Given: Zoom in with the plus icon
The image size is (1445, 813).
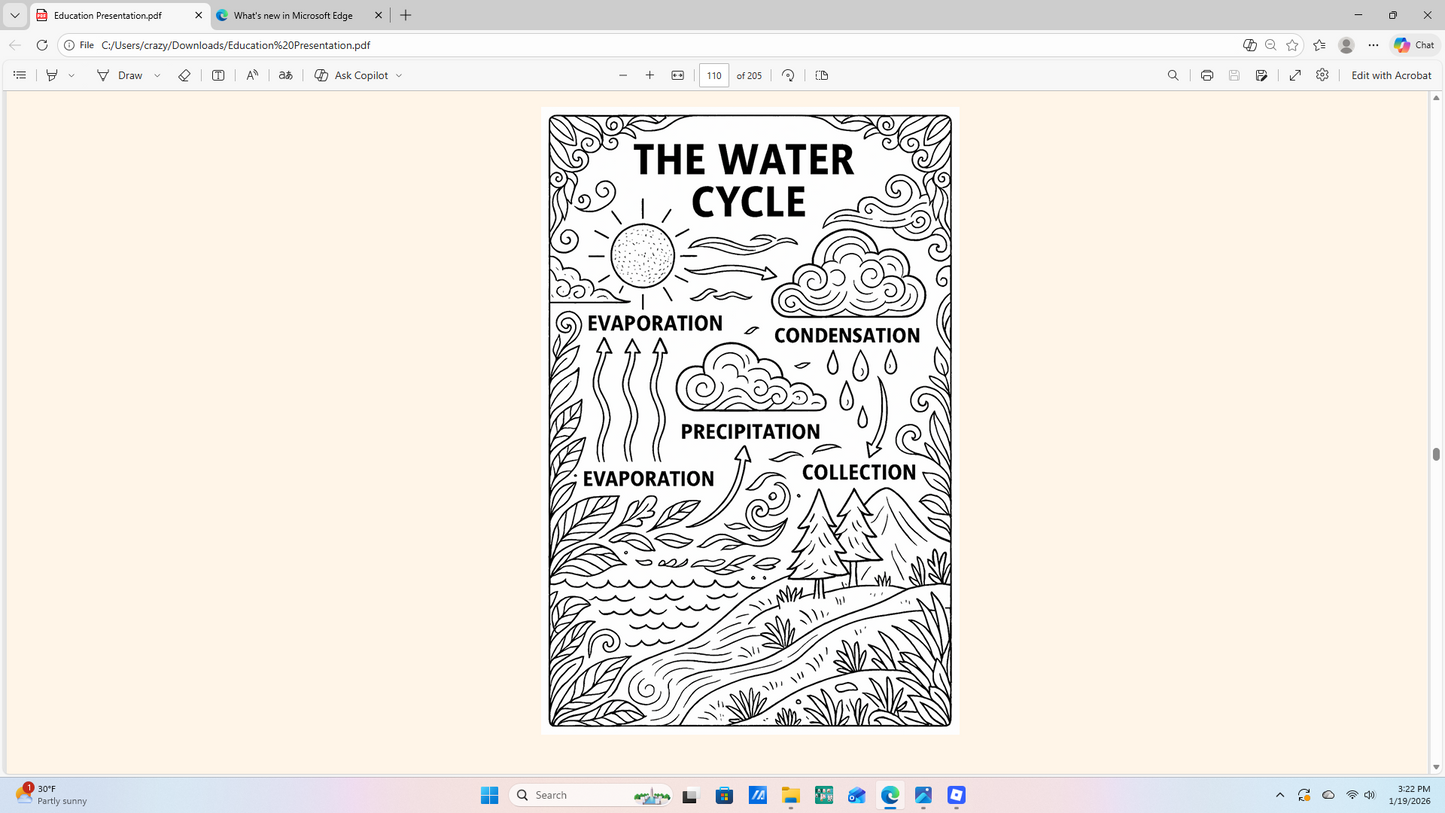Looking at the screenshot, I should [650, 75].
